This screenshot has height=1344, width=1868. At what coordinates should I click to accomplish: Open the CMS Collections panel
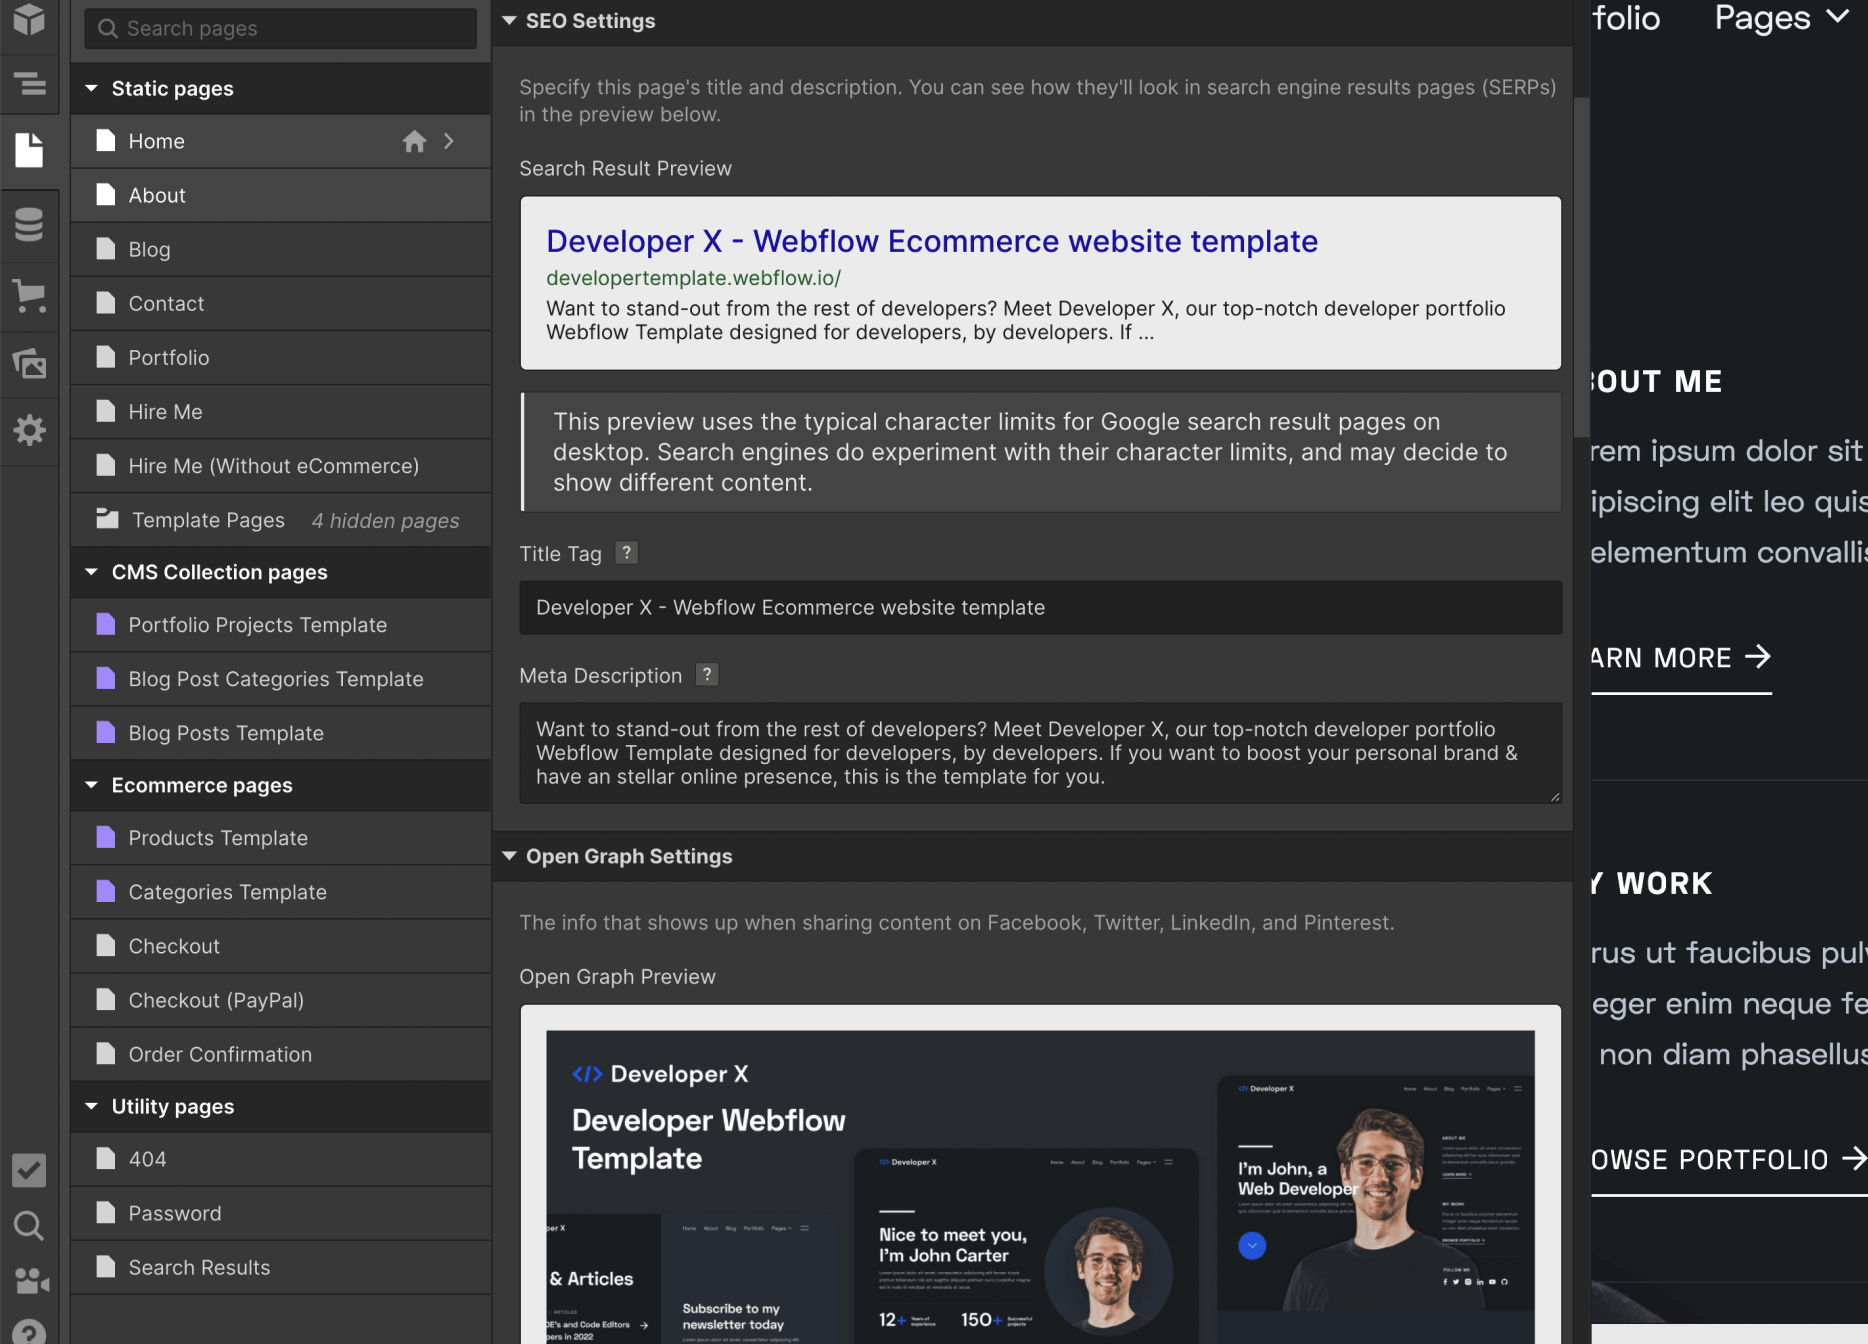[27, 225]
